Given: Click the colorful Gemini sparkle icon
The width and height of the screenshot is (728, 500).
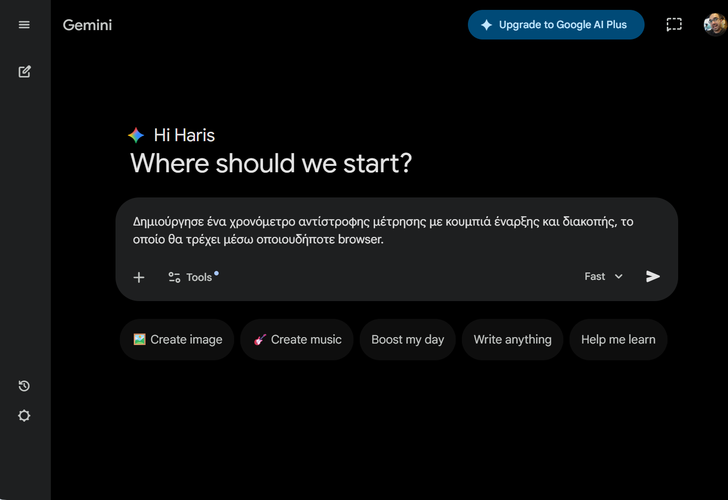Looking at the screenshot, I should tap(136, 135).
